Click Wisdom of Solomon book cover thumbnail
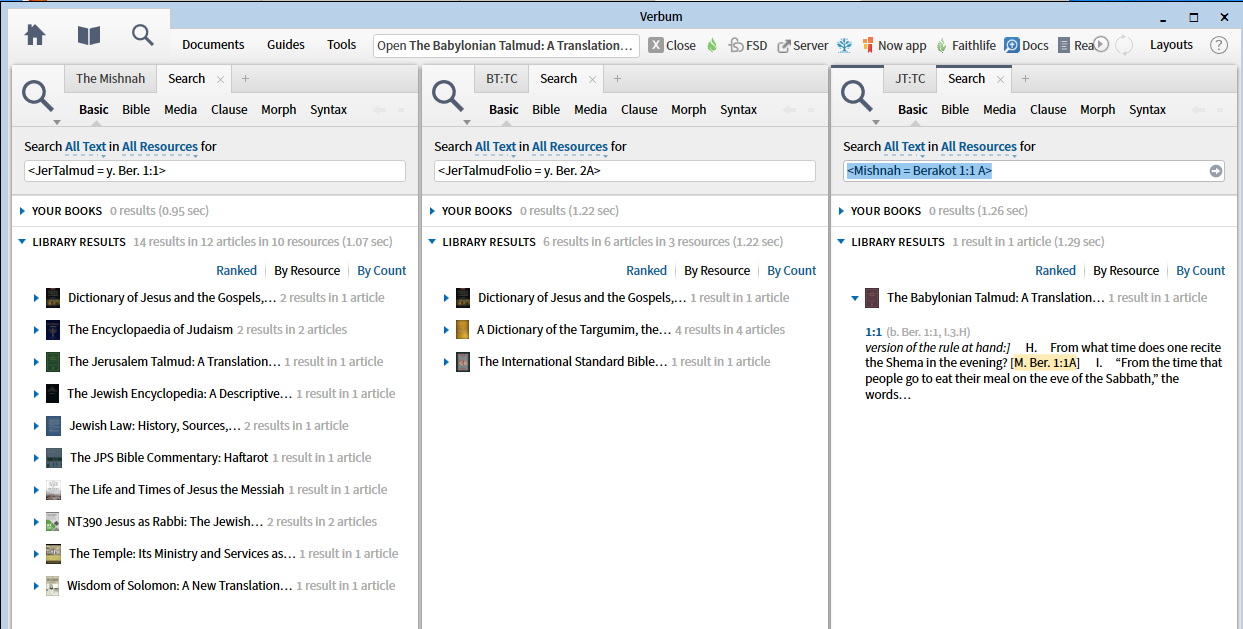 pyautogui.click(x=53, y=586)
